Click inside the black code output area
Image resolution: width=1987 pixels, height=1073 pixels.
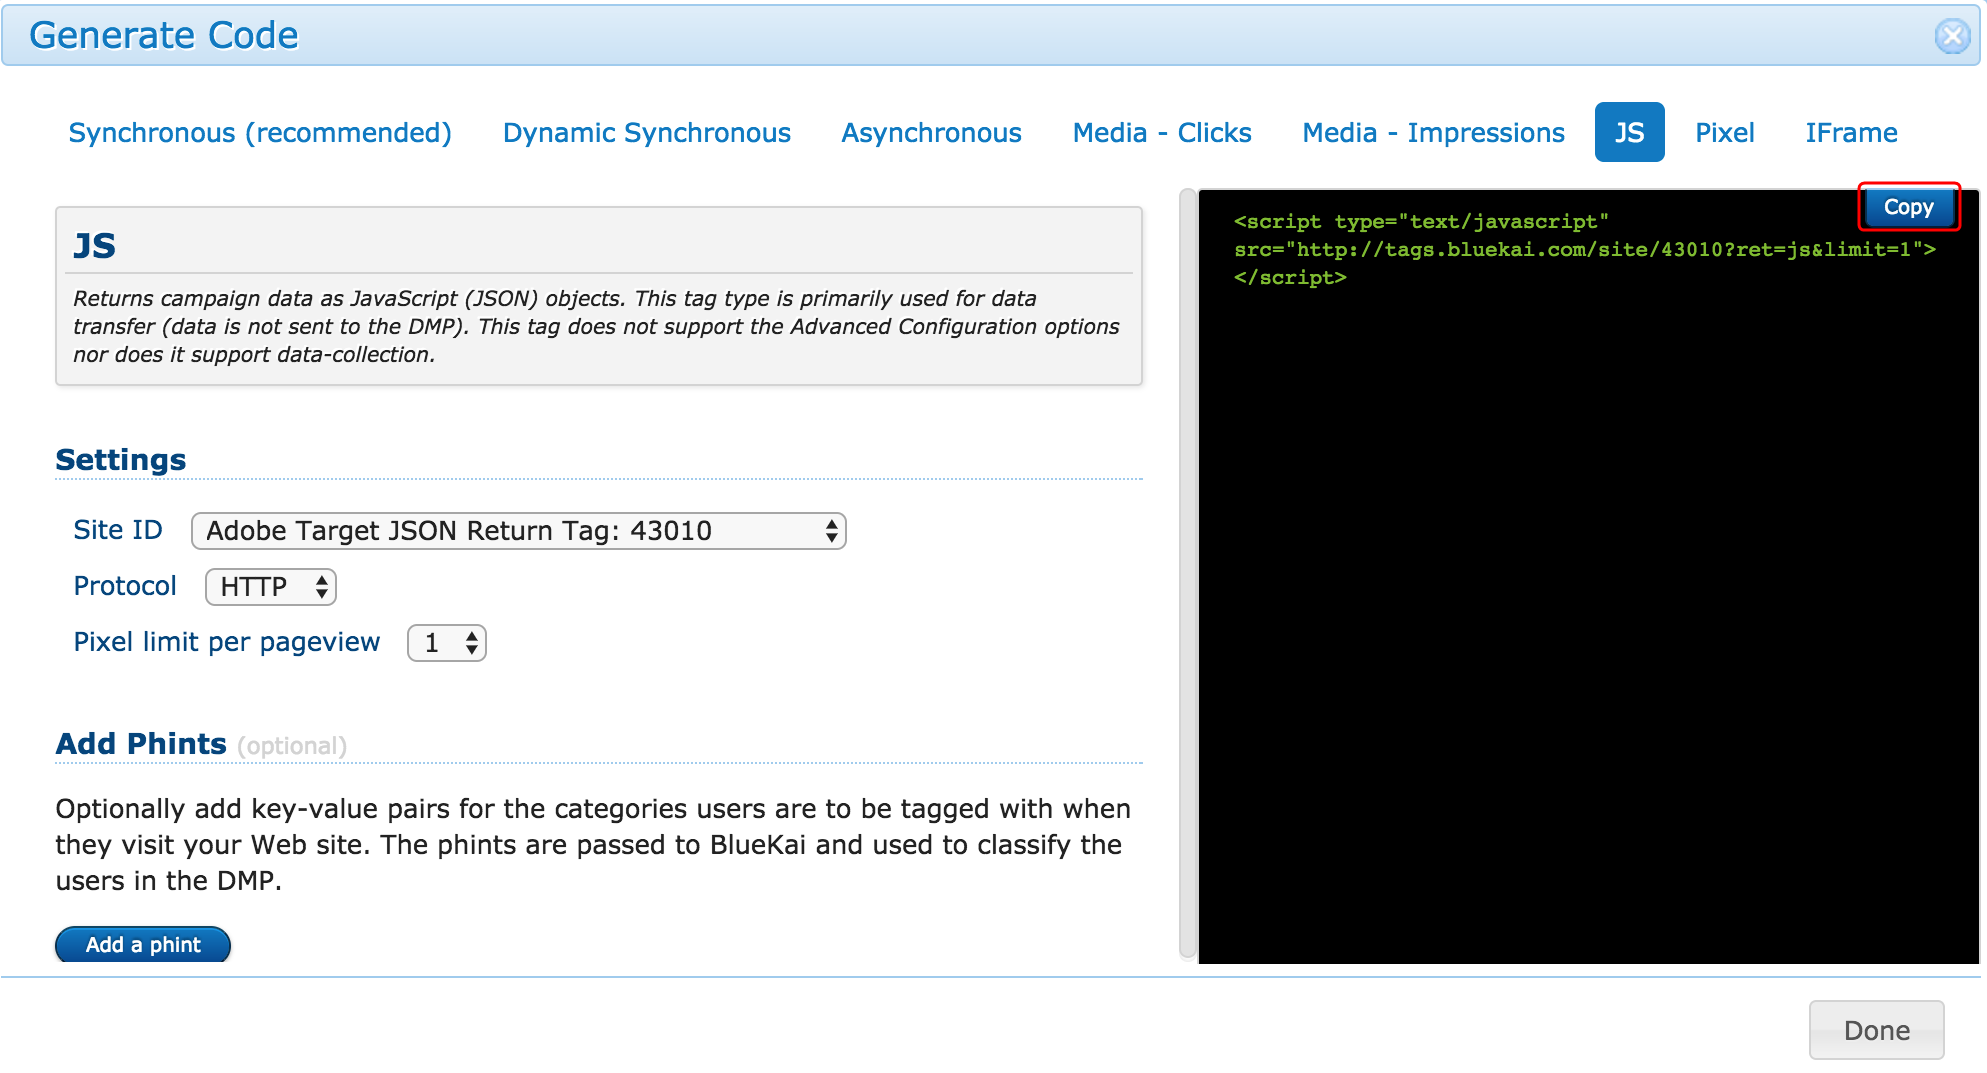[x=1588, y=620]
